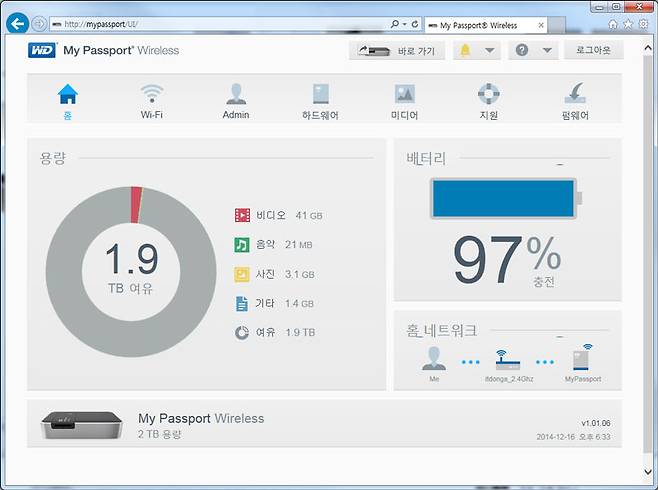This screenshot has width=658, height=490.
Task: Click the 비디오 (Video) 41 GB entry
Action: (278, 215)
